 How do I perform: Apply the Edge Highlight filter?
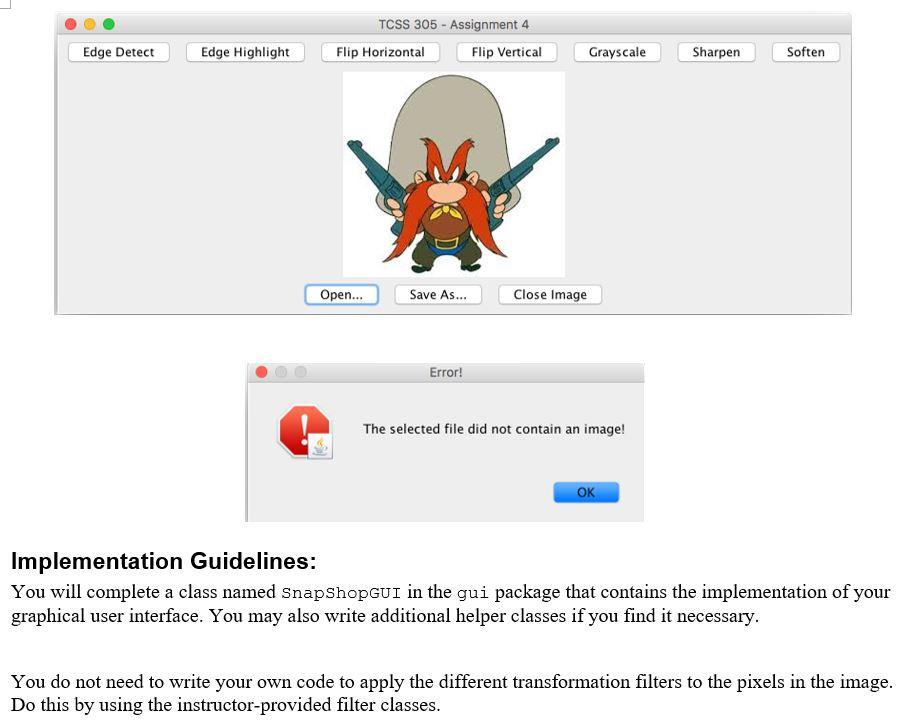coord(245,52)
